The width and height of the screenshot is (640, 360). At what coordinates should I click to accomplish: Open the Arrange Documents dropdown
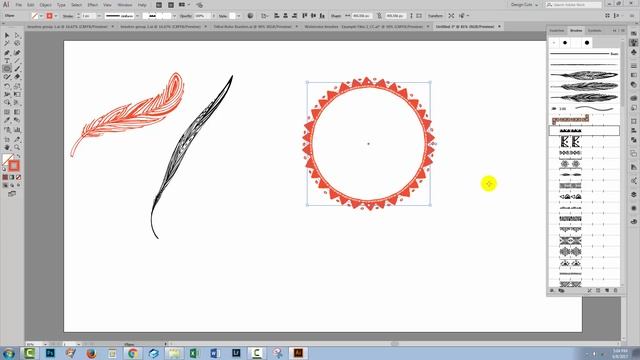pyautogui.click(x=184, y=5)
